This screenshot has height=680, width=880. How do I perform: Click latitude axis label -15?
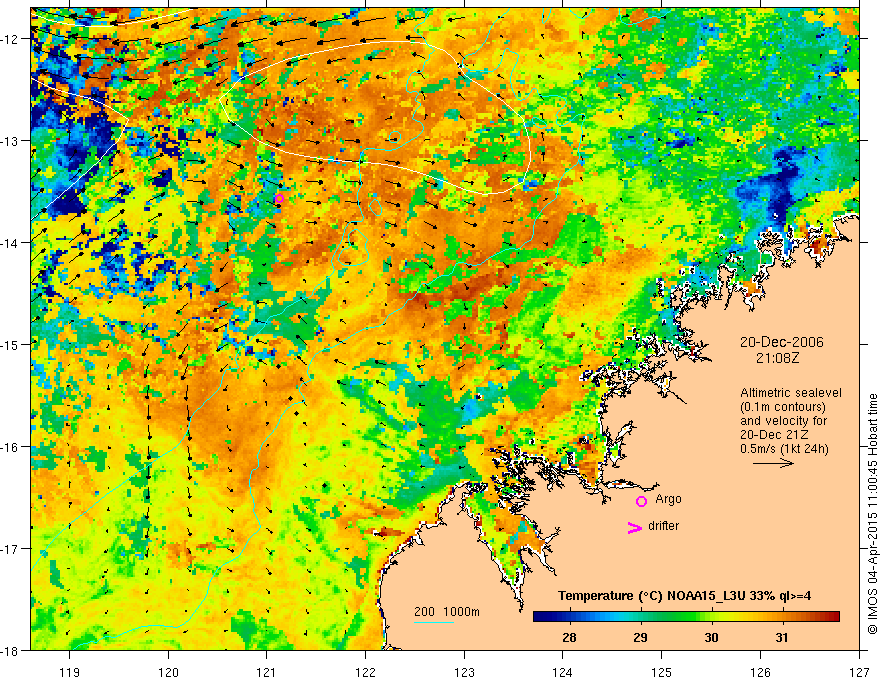[x=11, y=344]
